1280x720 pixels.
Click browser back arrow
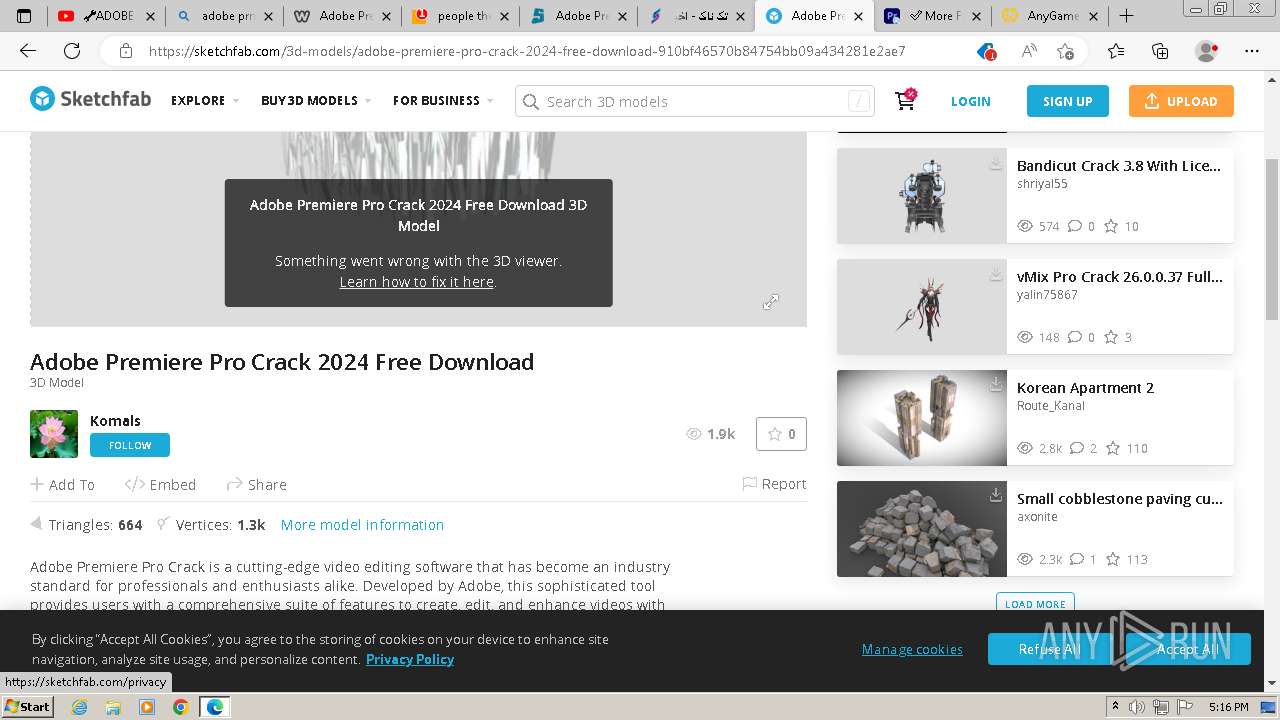click(27, 51)
